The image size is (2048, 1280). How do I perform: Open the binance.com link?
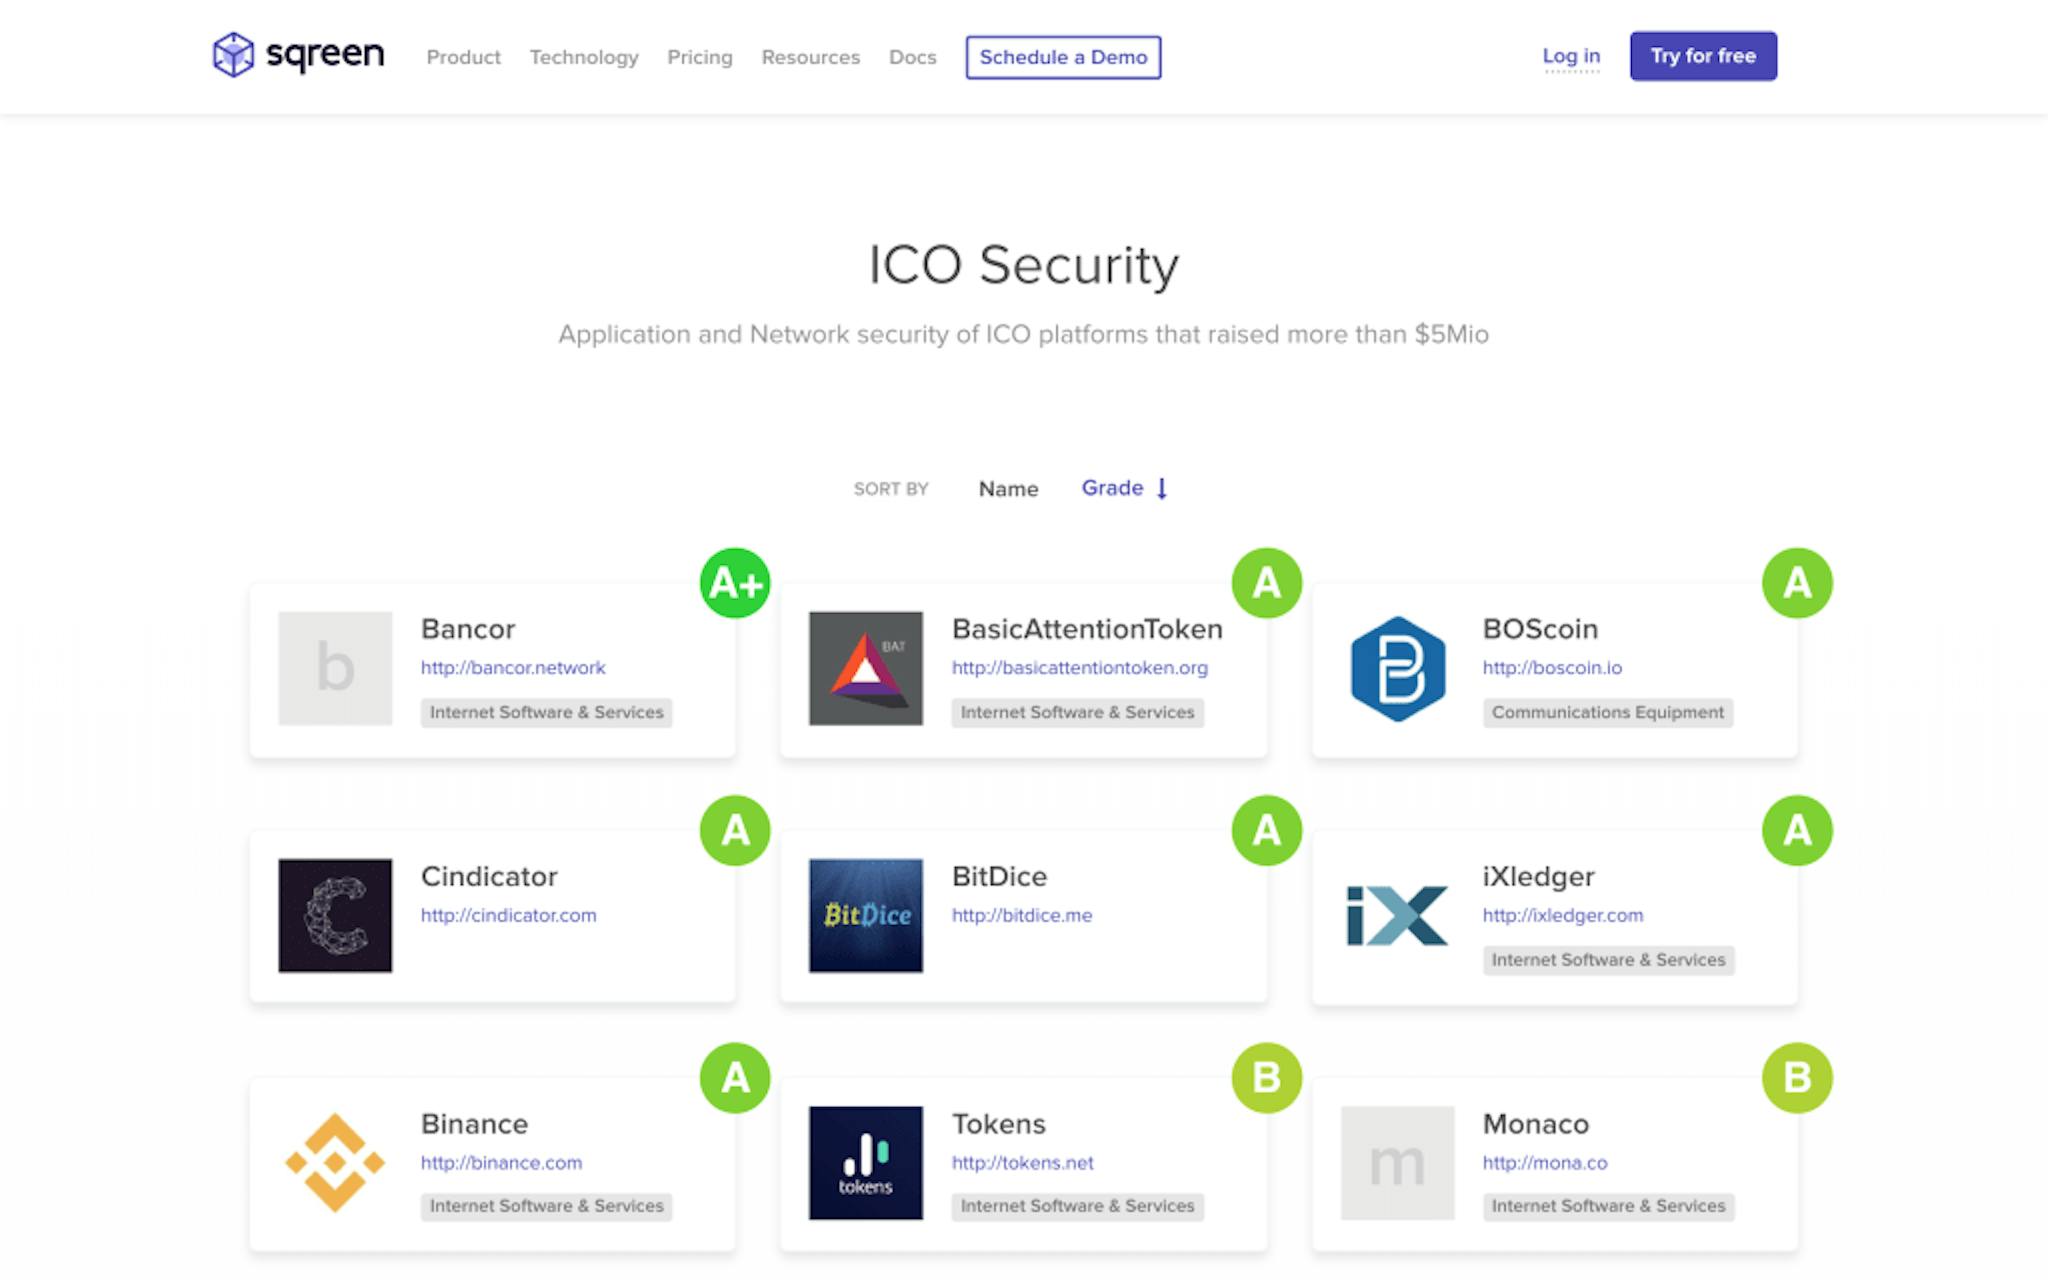coord(501,1163)
